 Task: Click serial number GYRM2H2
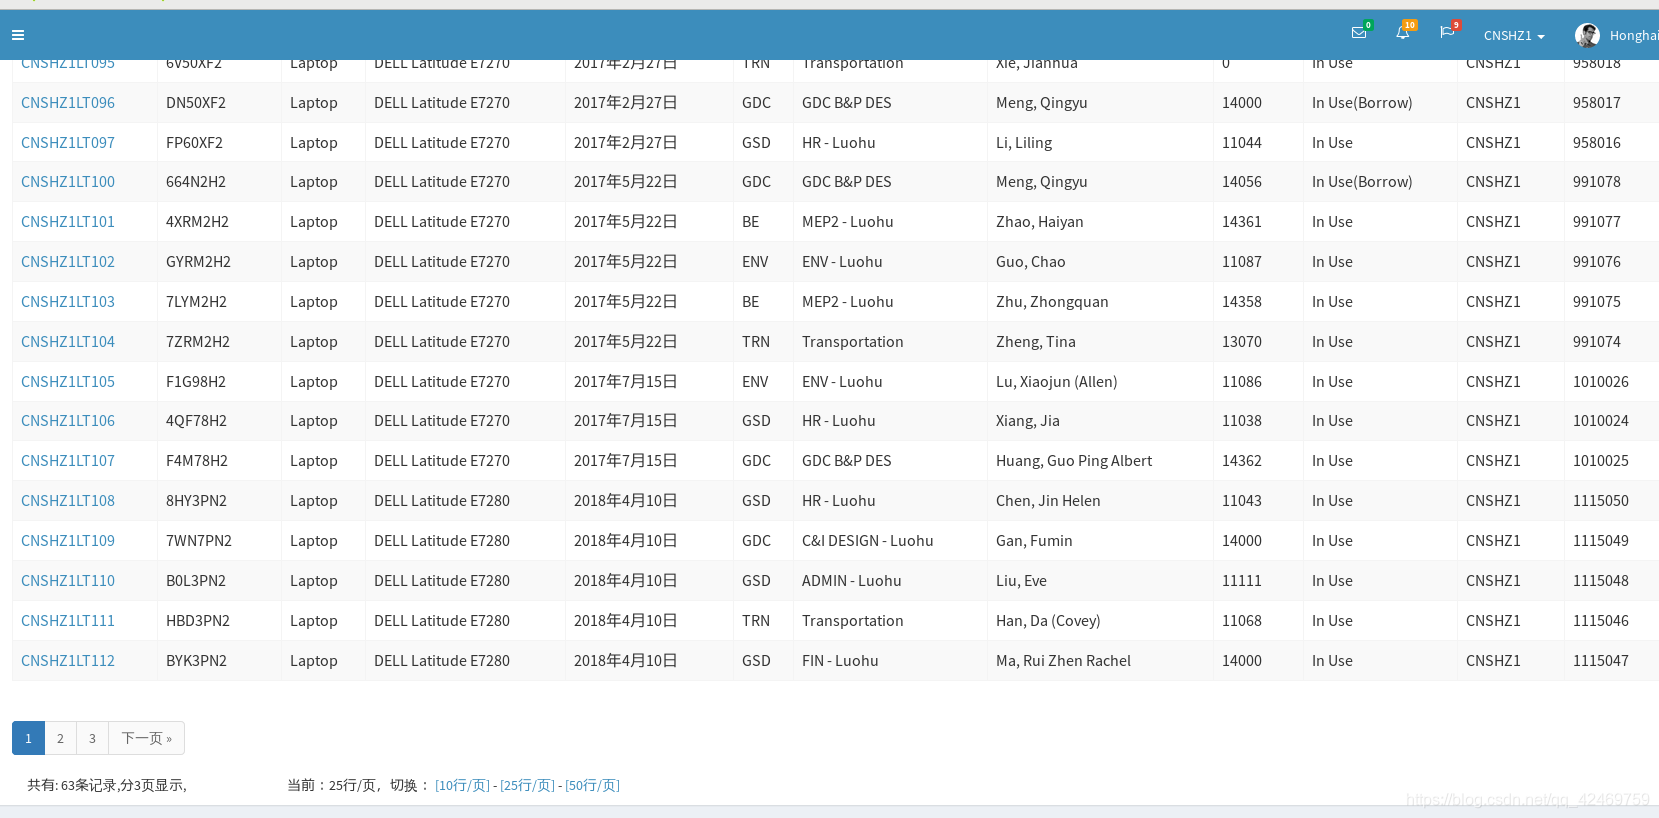point(198,262)
